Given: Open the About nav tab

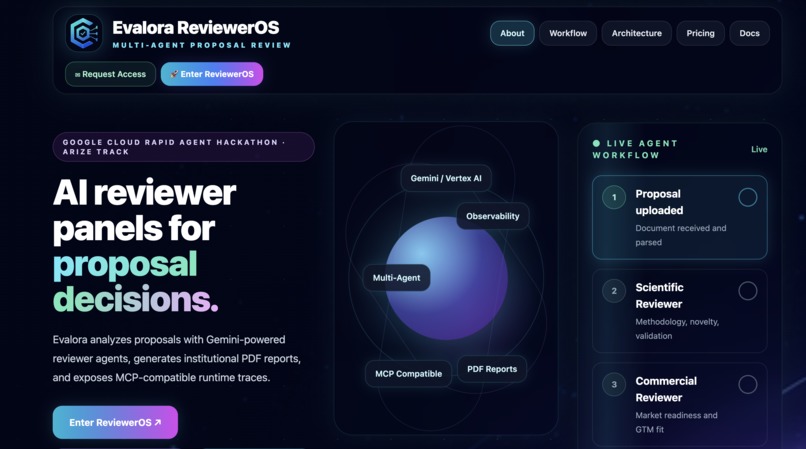Looking at the screenshot, I should [x=512, y=33].
